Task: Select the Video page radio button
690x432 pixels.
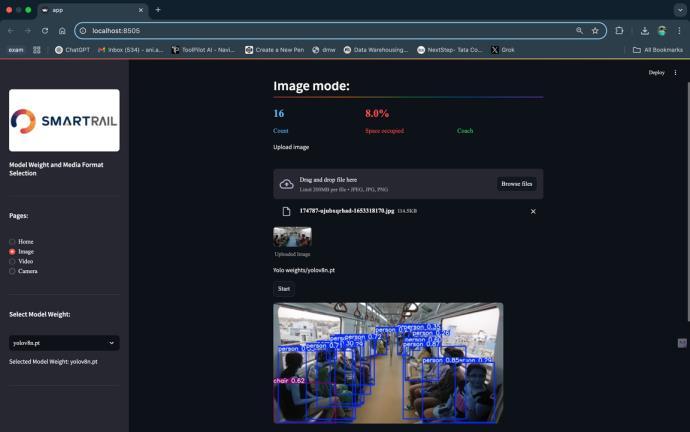Action: click(x=12, y=261)
